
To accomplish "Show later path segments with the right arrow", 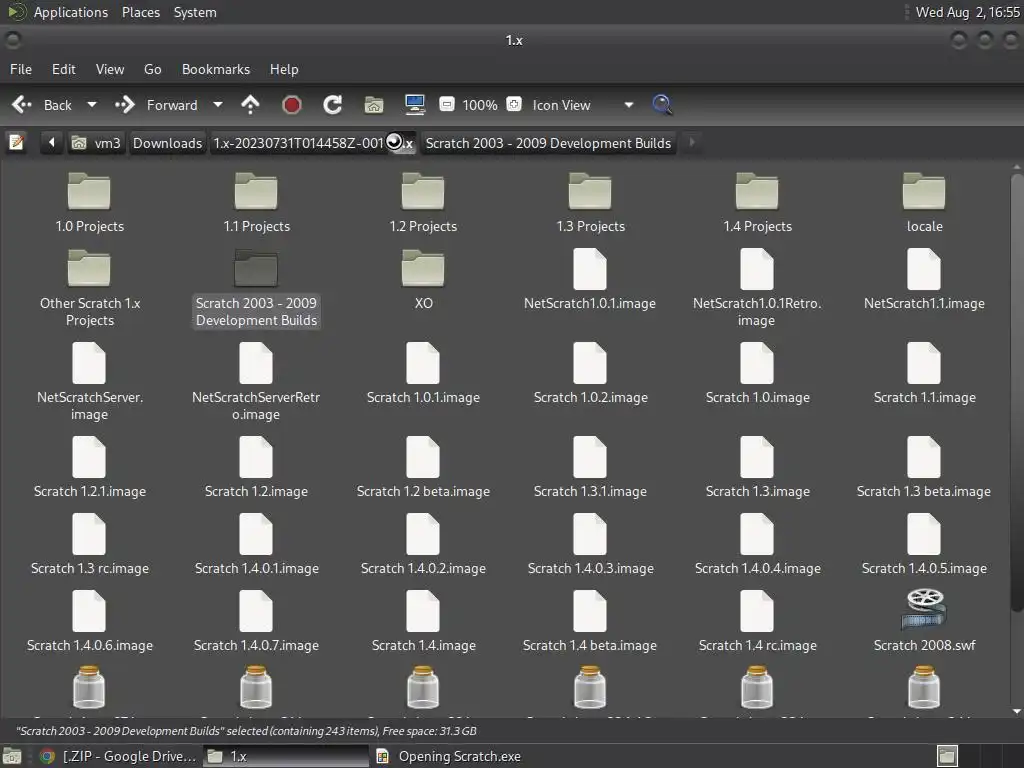I will point(692,142).
